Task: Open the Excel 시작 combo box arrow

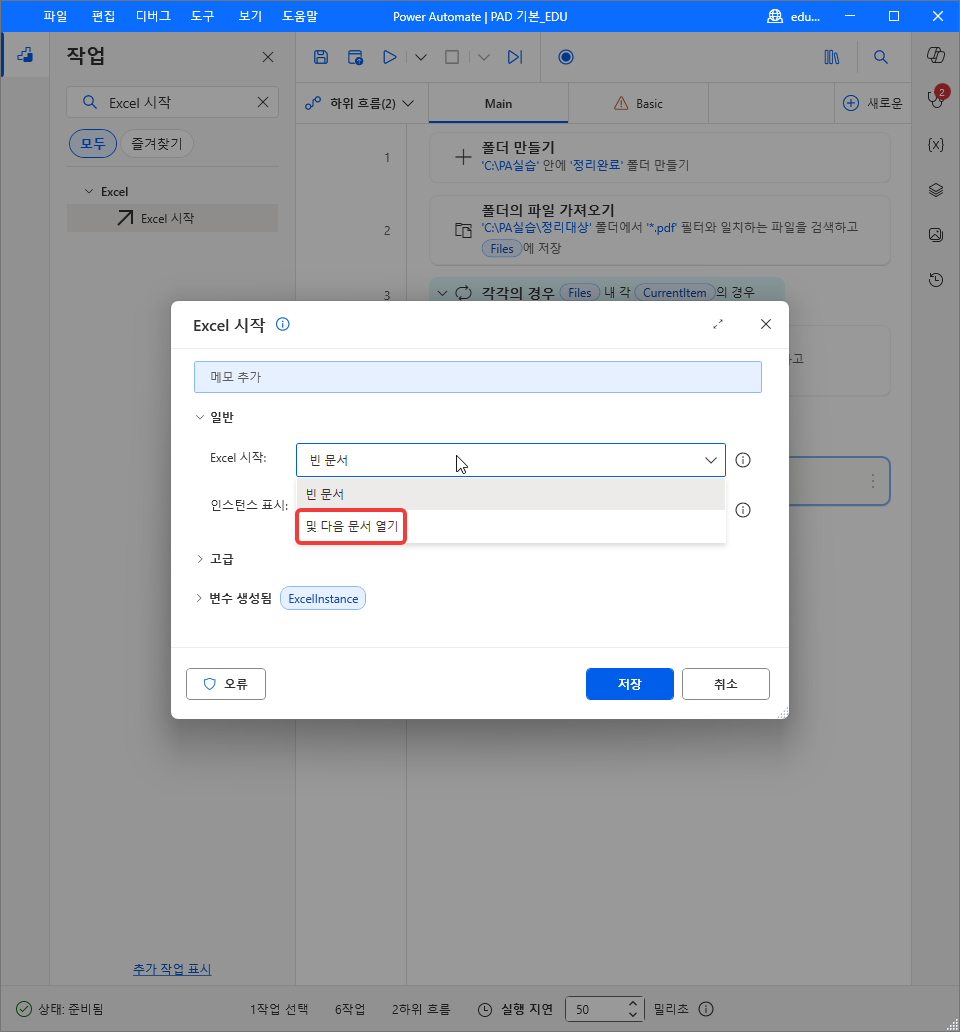Action: click(711, 460)
